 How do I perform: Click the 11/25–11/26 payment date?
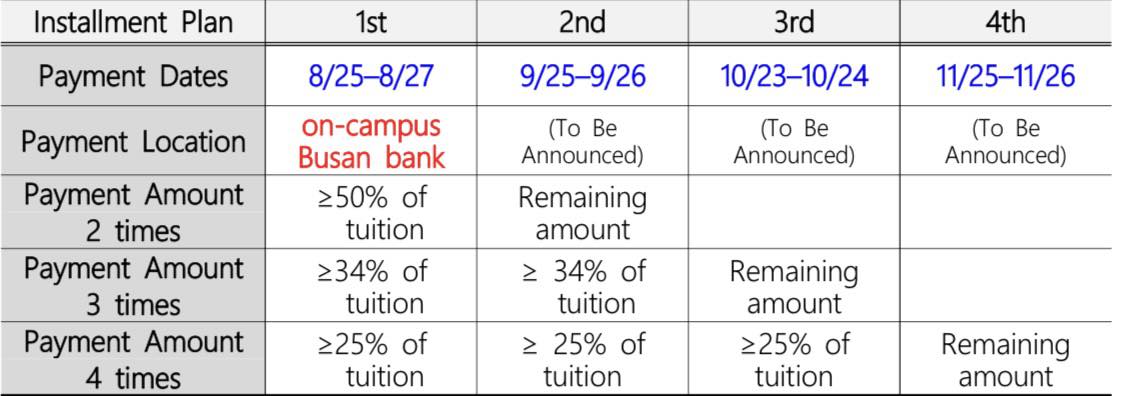[1005, 76]
